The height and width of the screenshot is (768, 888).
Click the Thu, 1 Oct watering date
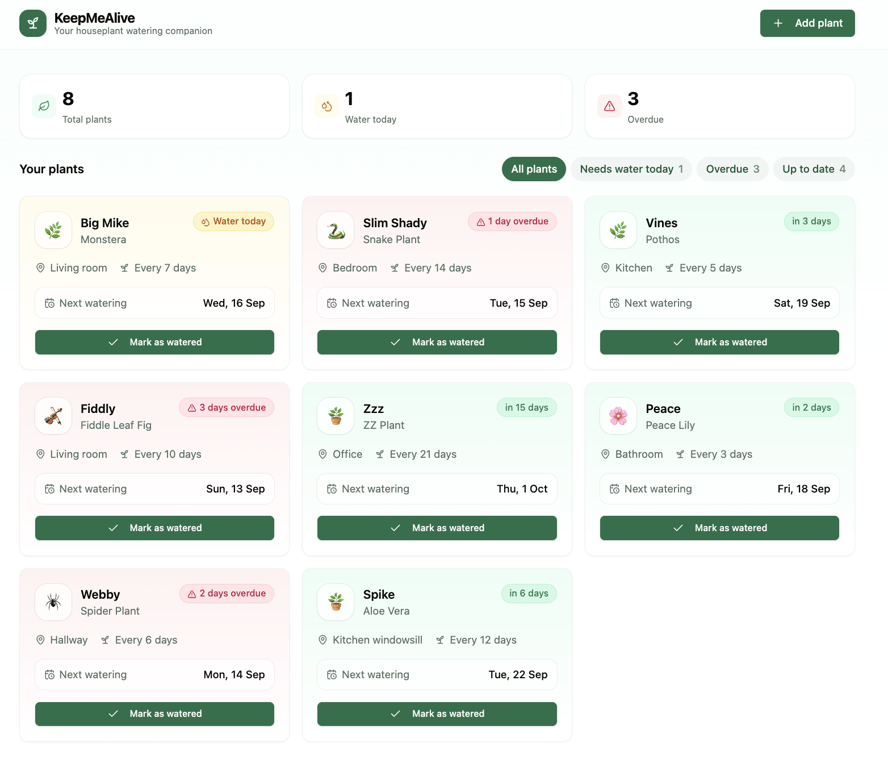click(522, 489)
